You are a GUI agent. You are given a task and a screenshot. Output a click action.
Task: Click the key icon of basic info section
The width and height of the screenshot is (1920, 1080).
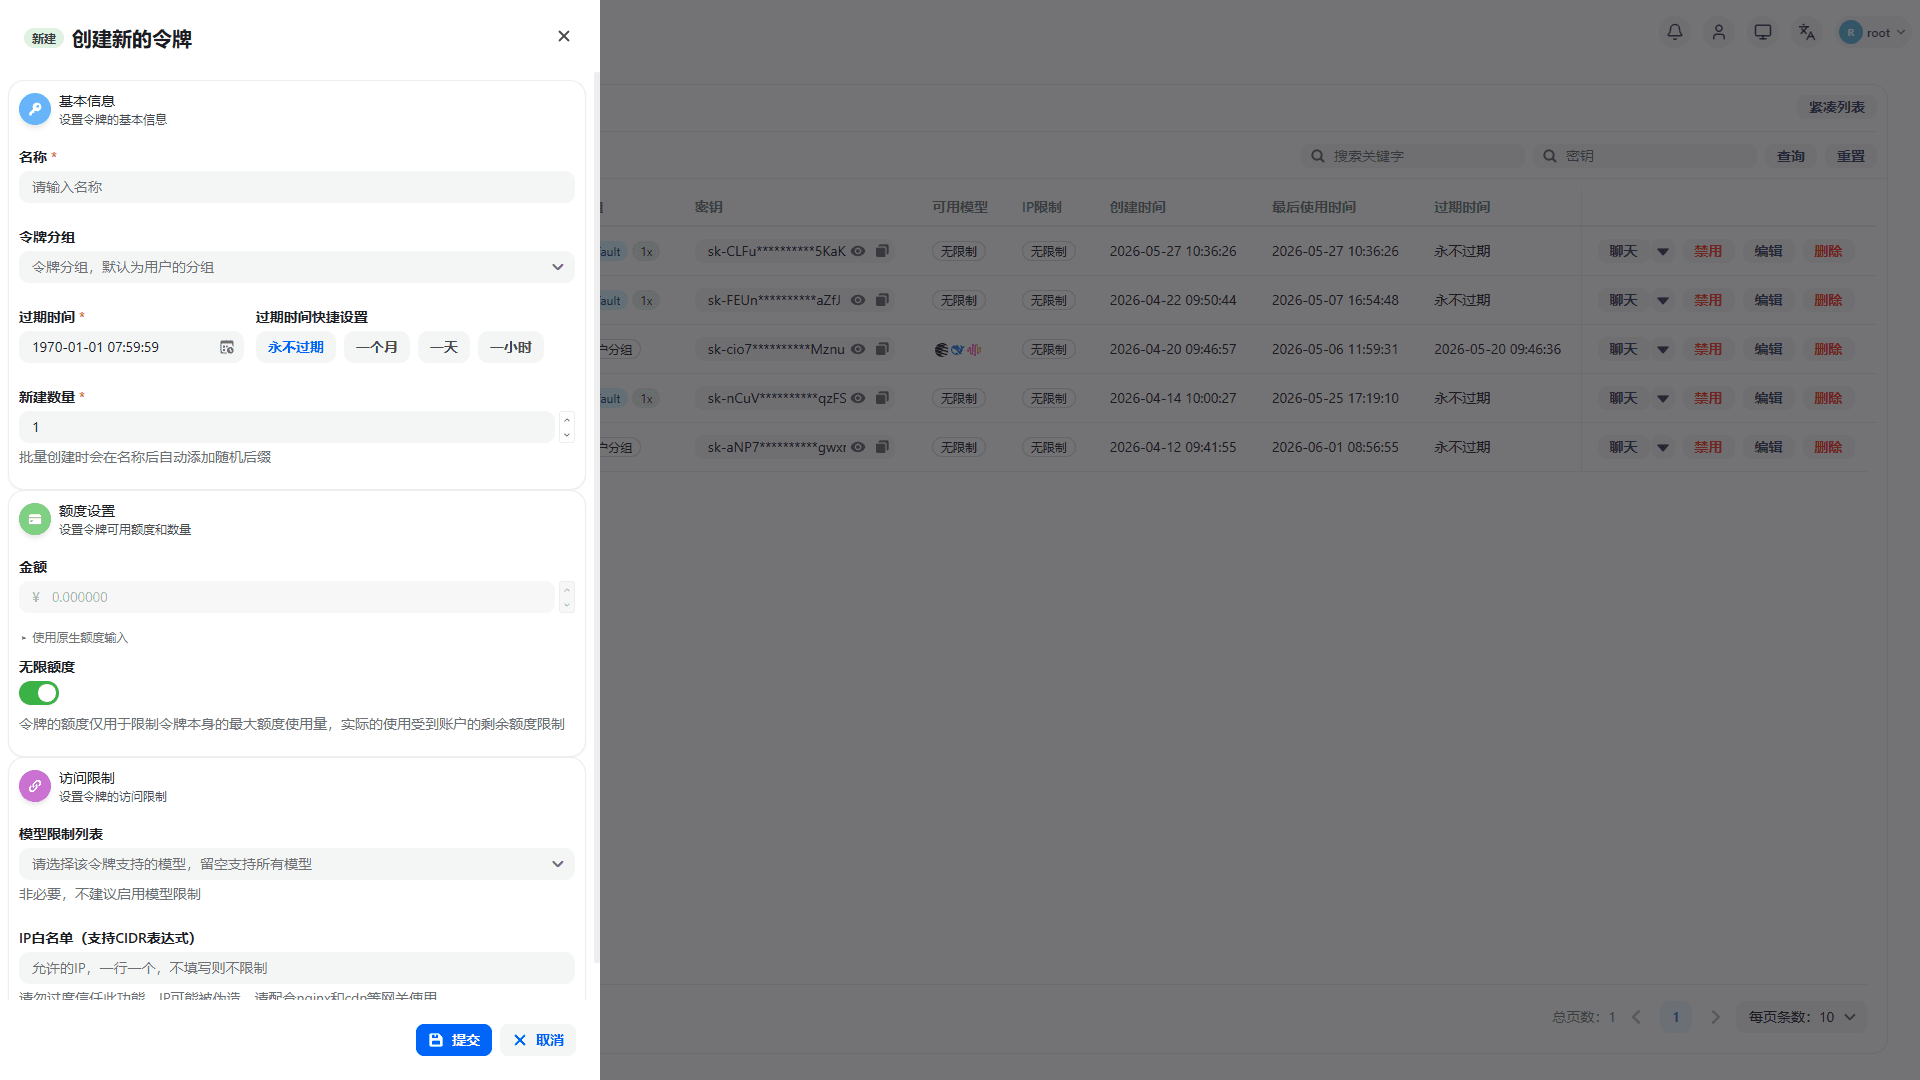(x=35, y=109)
